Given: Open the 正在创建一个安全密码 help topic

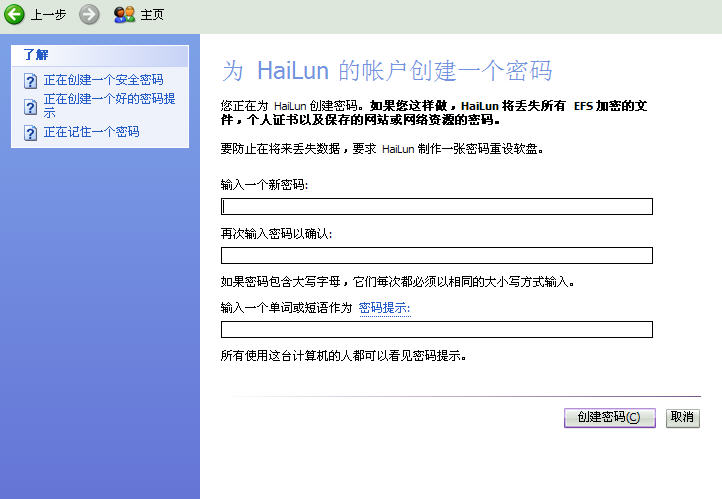Looking at the screenshot, I should tap(103, 80).
